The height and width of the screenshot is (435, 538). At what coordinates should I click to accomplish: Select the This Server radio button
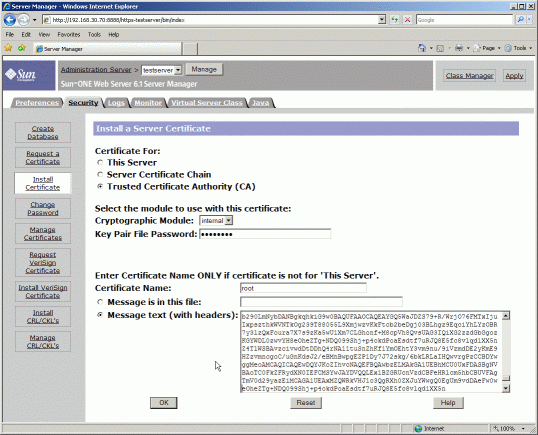click(100, 162)
